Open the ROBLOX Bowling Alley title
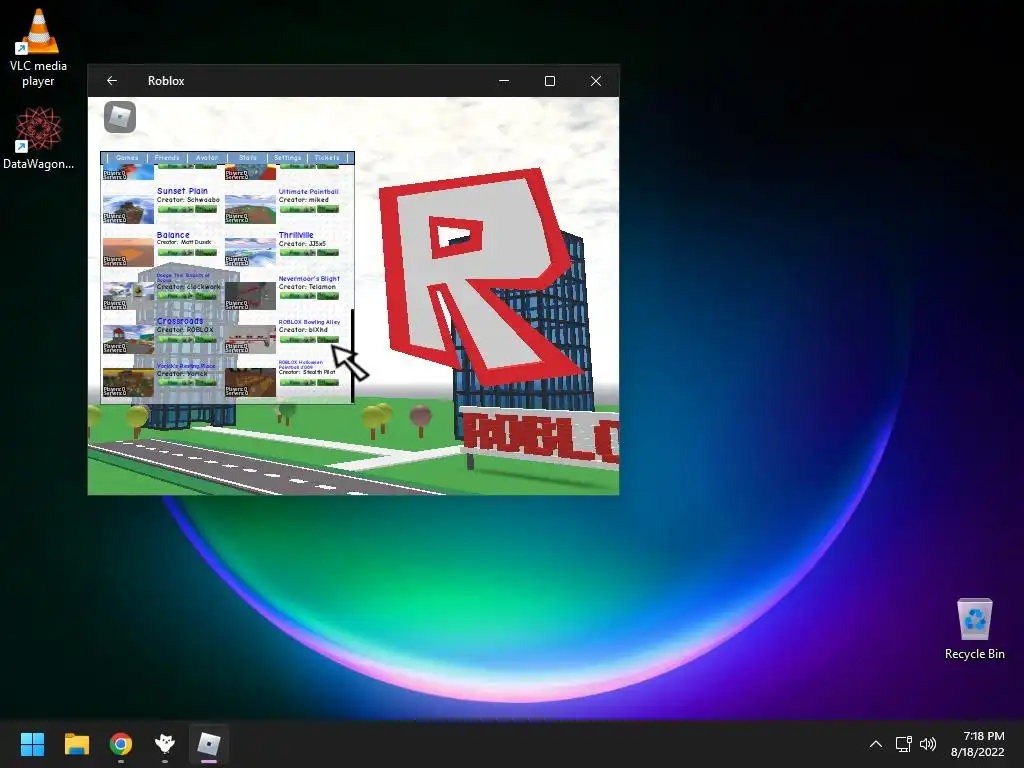This screenshot has width=1024, height=768. [309, 322]
